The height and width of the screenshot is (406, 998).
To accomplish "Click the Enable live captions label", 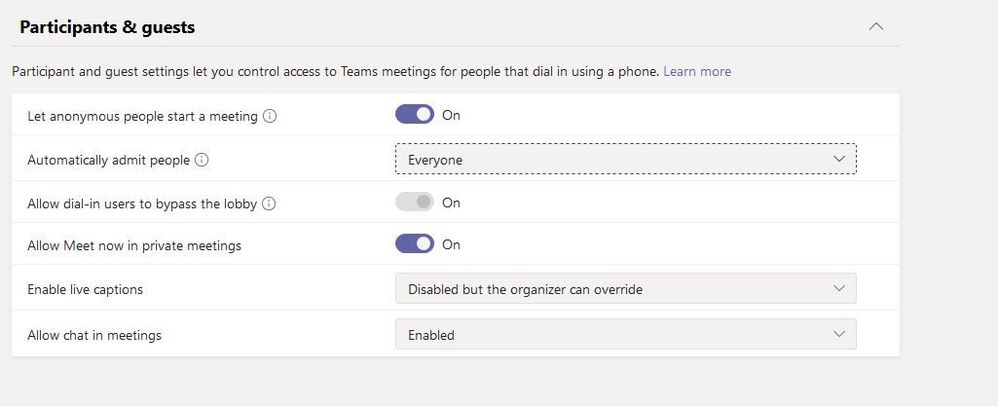I will [x=85, y=290].
